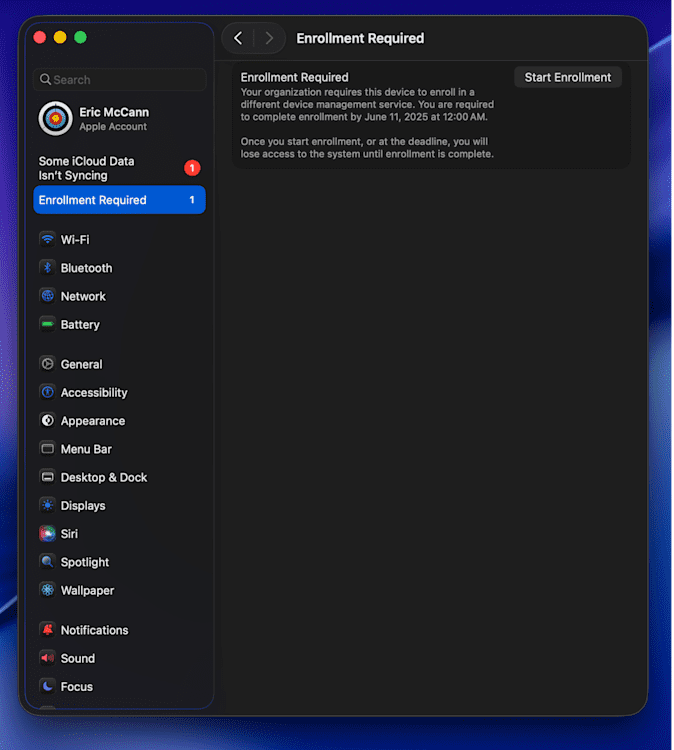This screenshot has height=750, width=674.
Task: Click the Appearance label
Action: pos(93,421)
